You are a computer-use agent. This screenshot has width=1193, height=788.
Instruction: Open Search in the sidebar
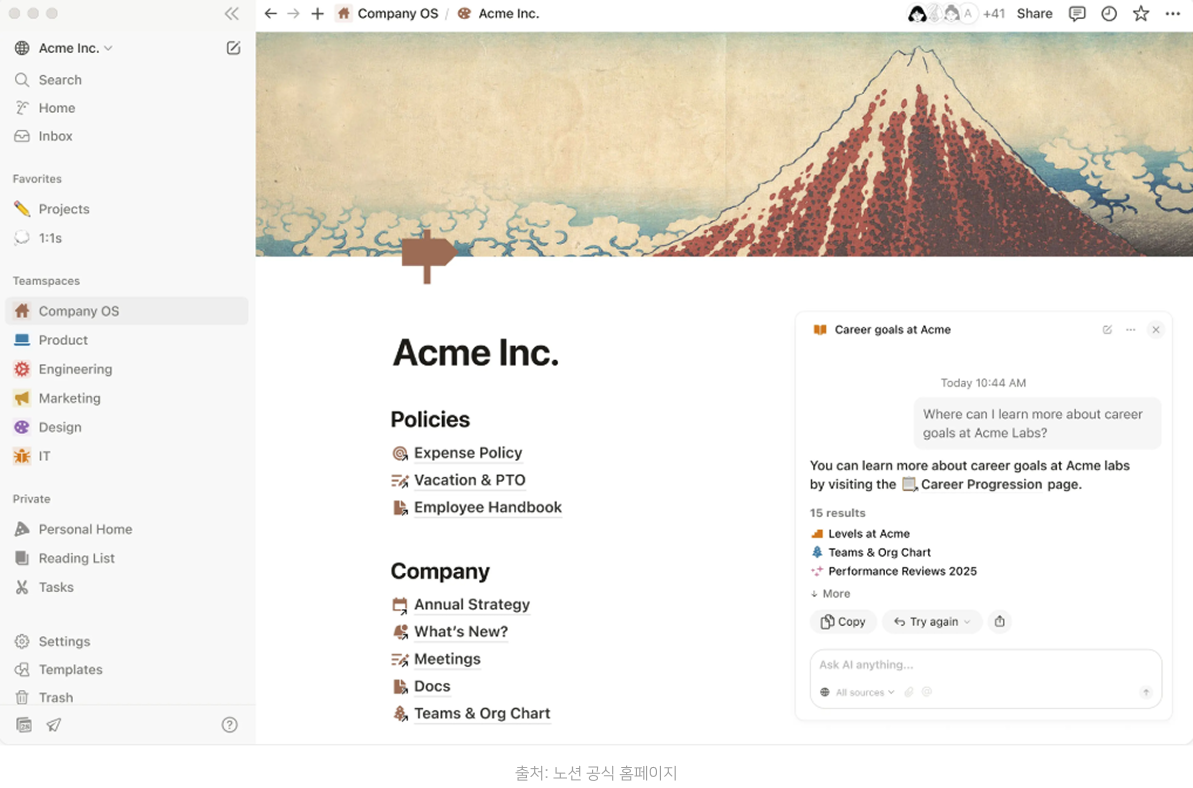click(x=126, y=80)
